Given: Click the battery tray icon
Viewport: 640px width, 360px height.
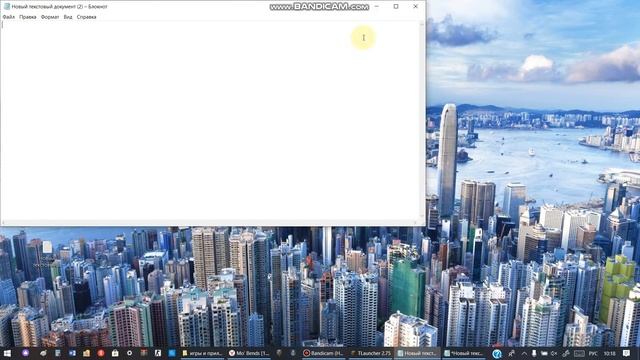Looking at the screenshot, I should point(544,353).
